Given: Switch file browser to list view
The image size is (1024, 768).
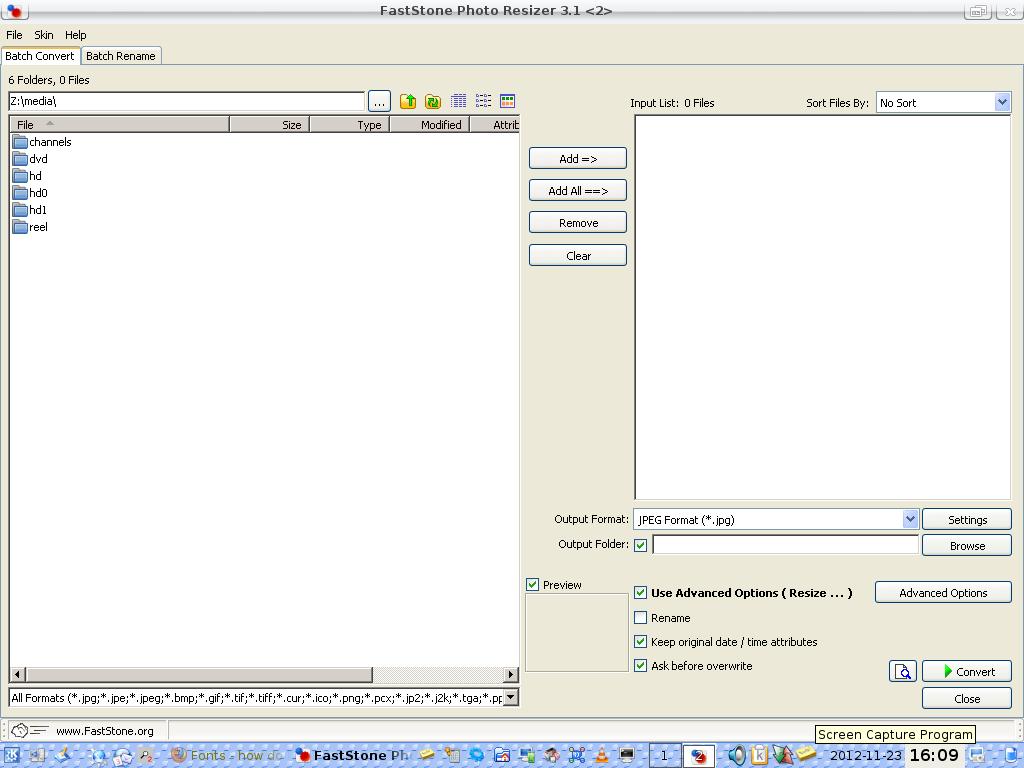Looking at the screenshot, I should tap(483, 101).
